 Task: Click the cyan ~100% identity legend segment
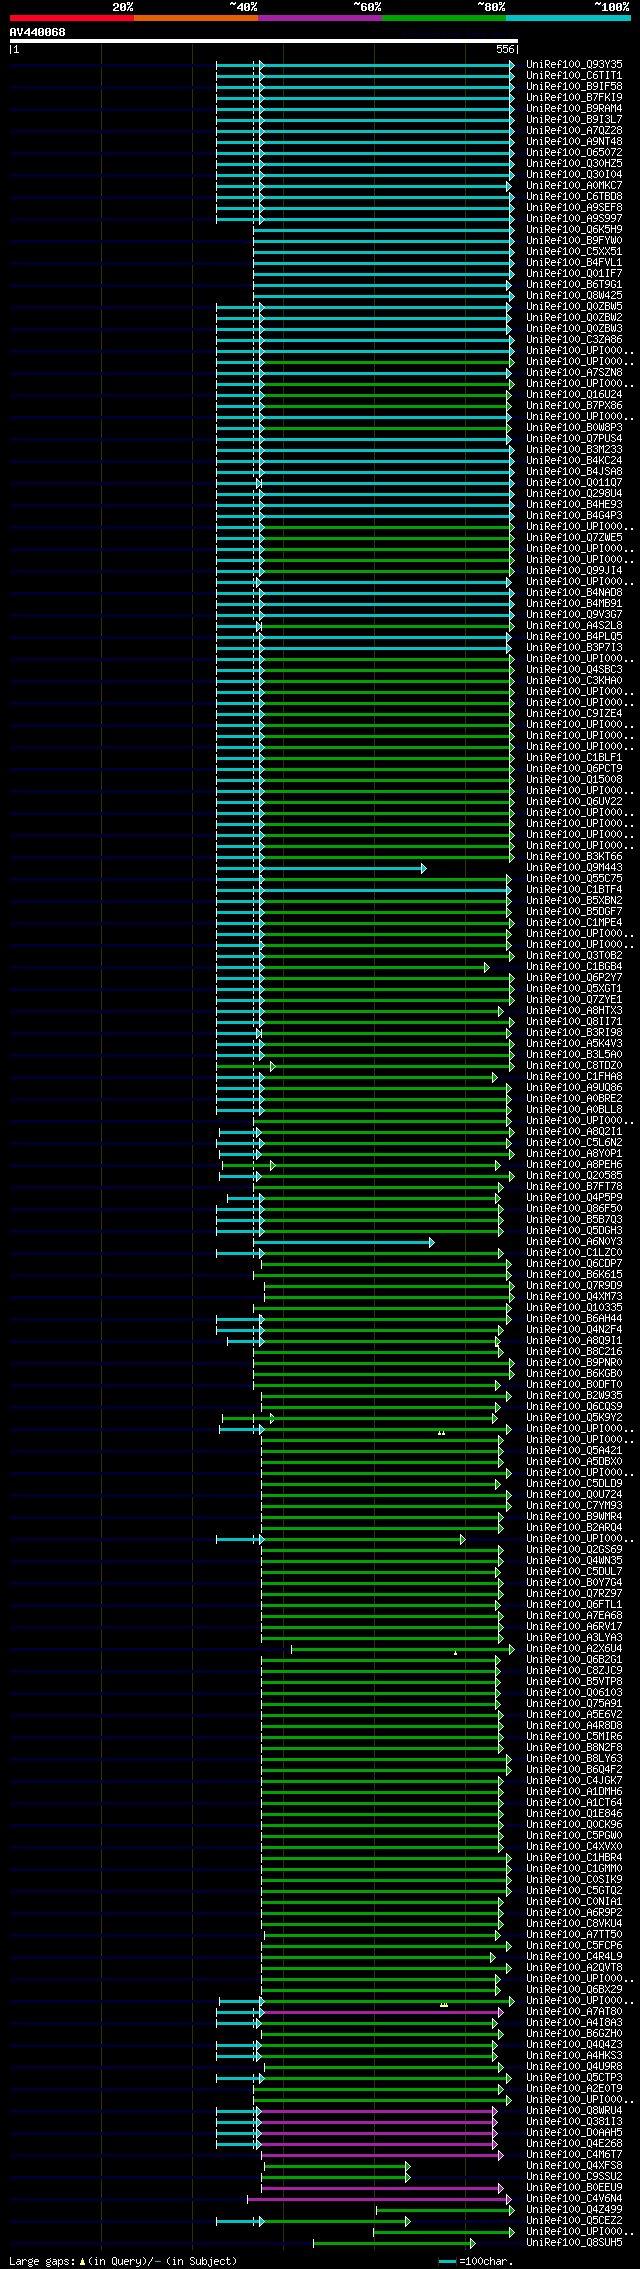(567, 18)
